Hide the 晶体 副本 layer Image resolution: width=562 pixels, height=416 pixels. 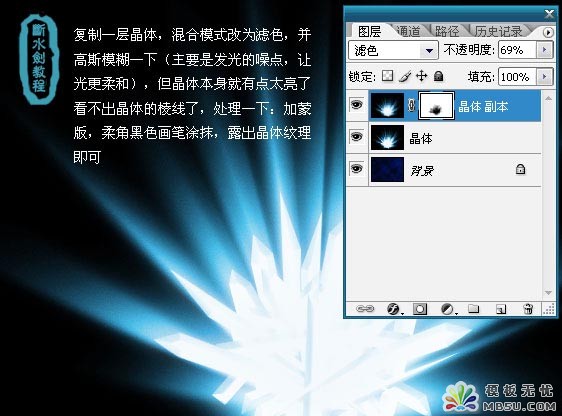[x=357, y=105]
